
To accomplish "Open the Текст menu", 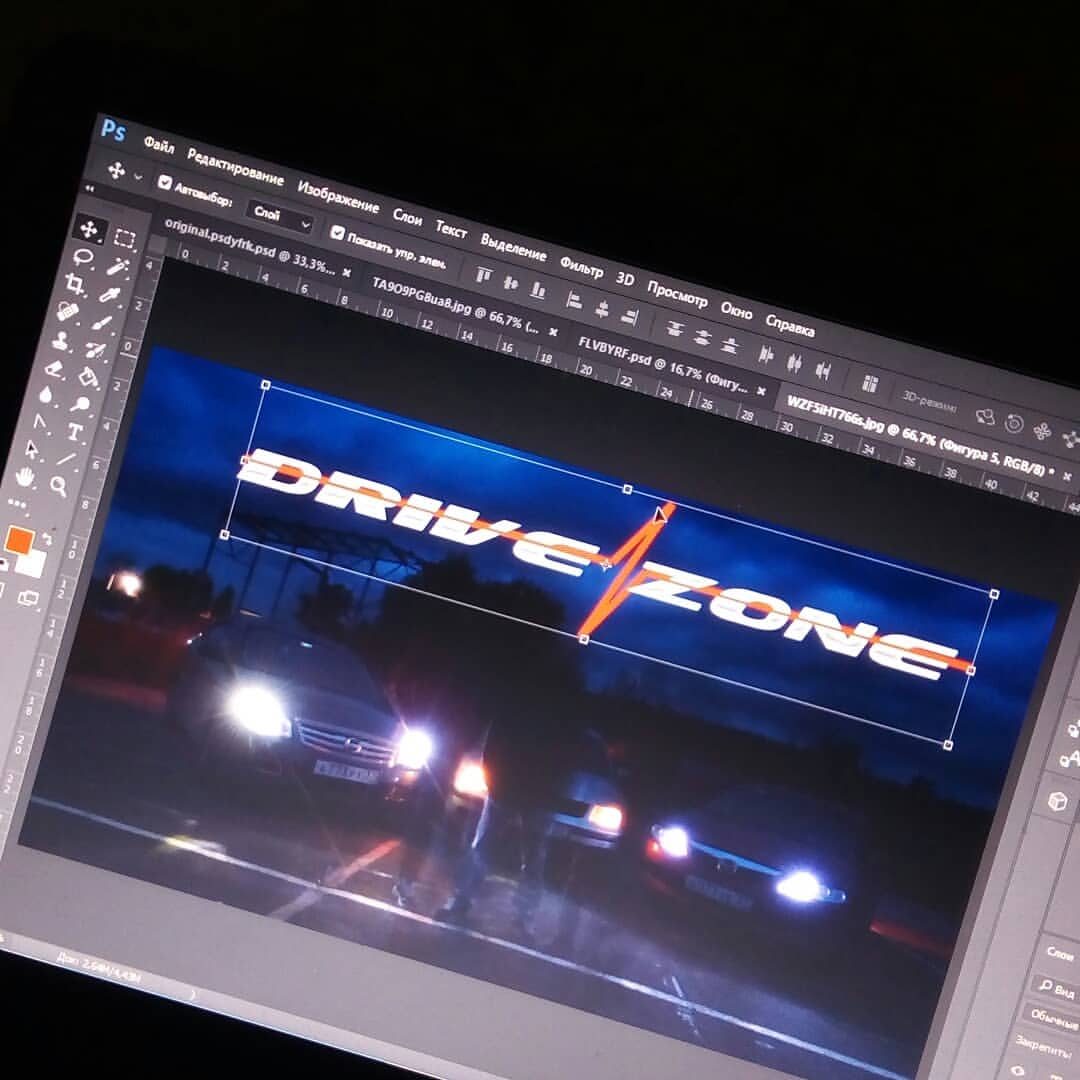I will (451, 229).
